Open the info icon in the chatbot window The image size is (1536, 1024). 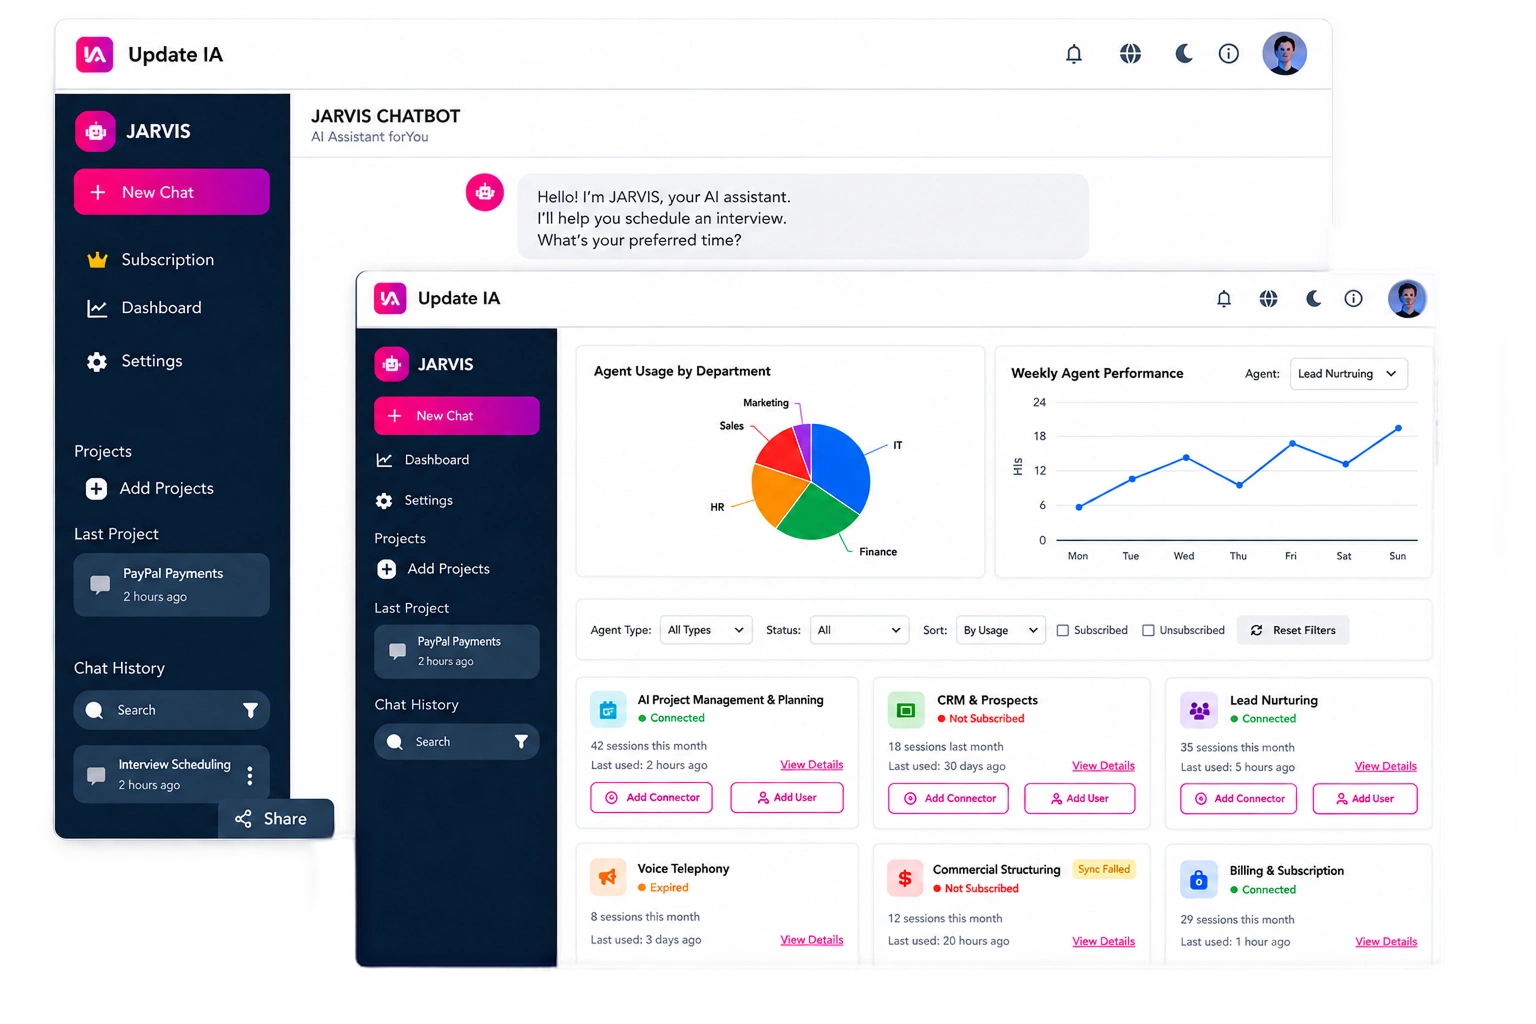click(1229, 54)
